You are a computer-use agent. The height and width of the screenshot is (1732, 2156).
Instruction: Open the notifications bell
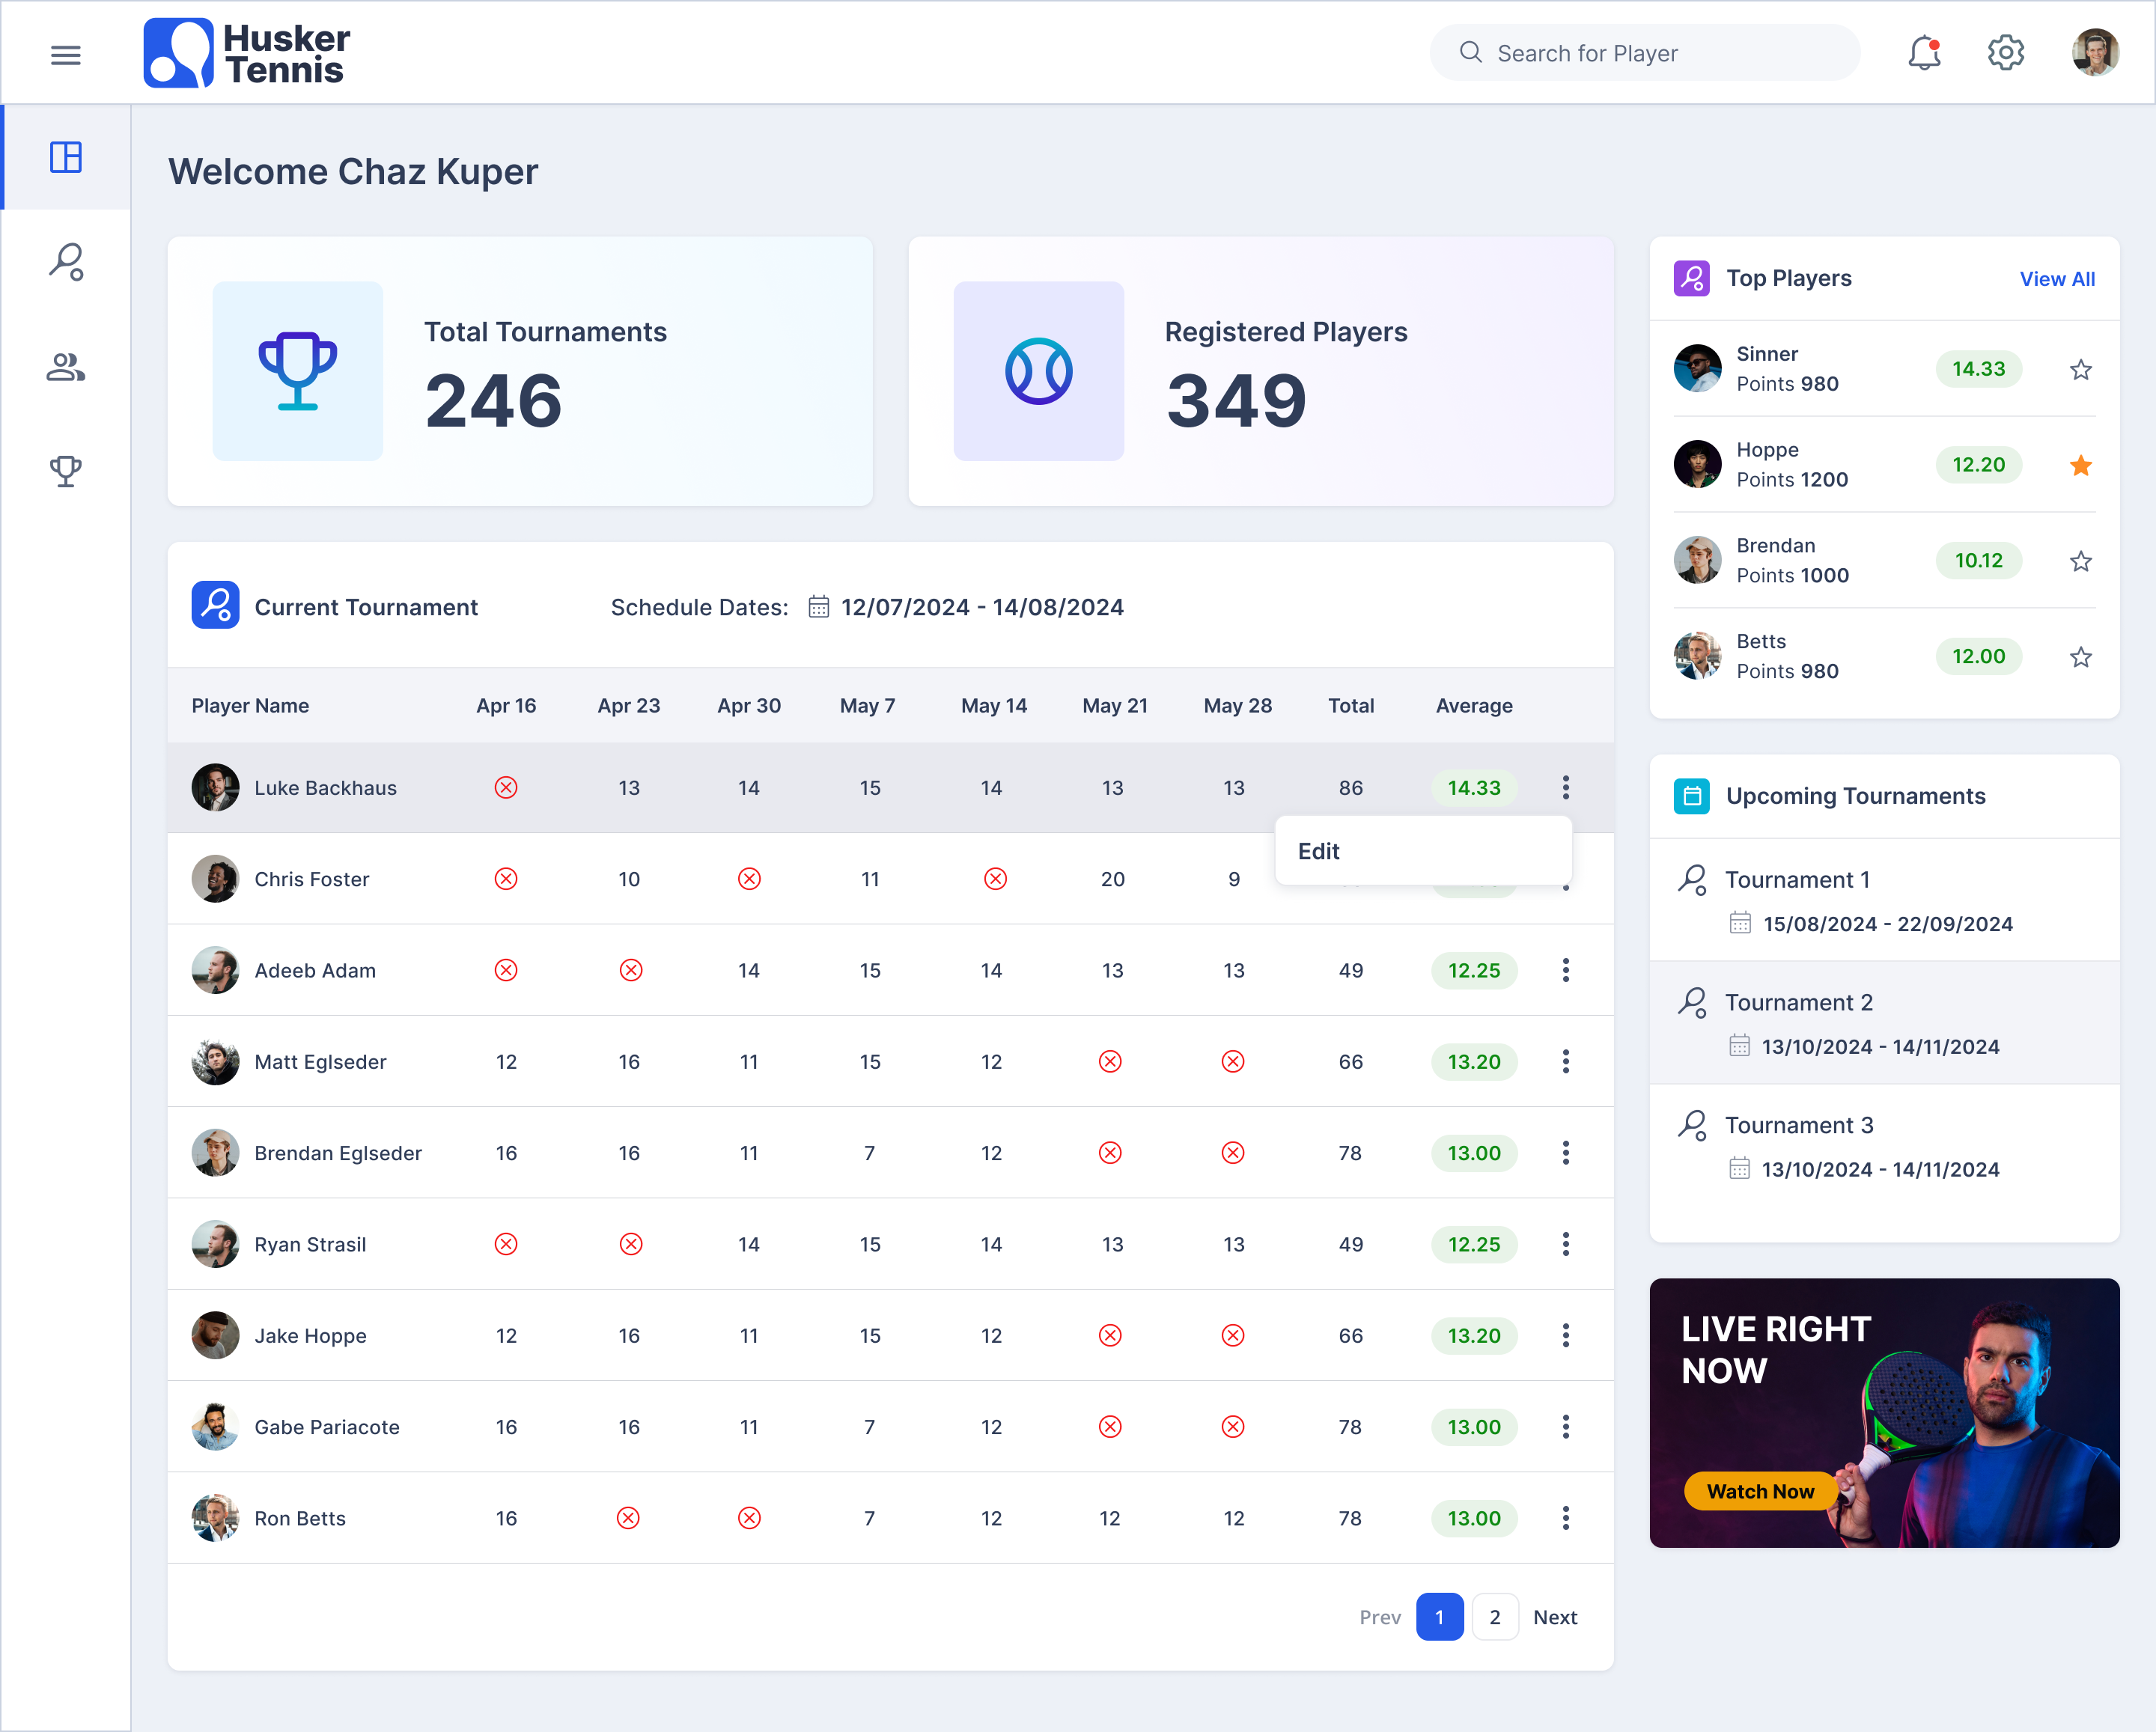pyautogui.click(x=1923, y=53)
